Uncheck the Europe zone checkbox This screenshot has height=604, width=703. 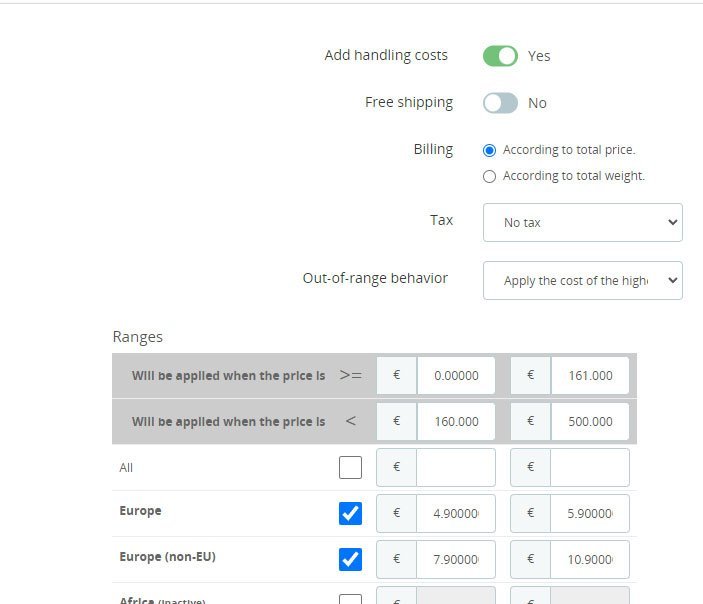pos(350,513)
